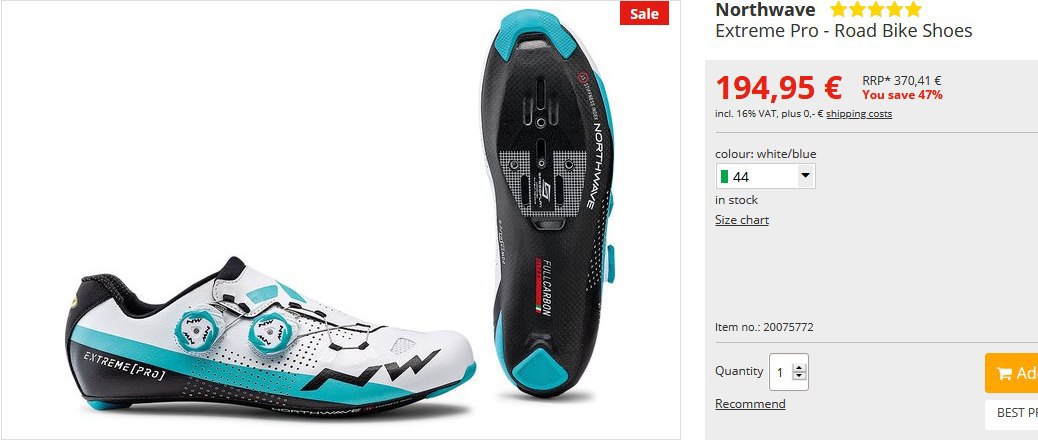Click the 194,95 € sale price
Screen dimensions: 1038x440
778,87
